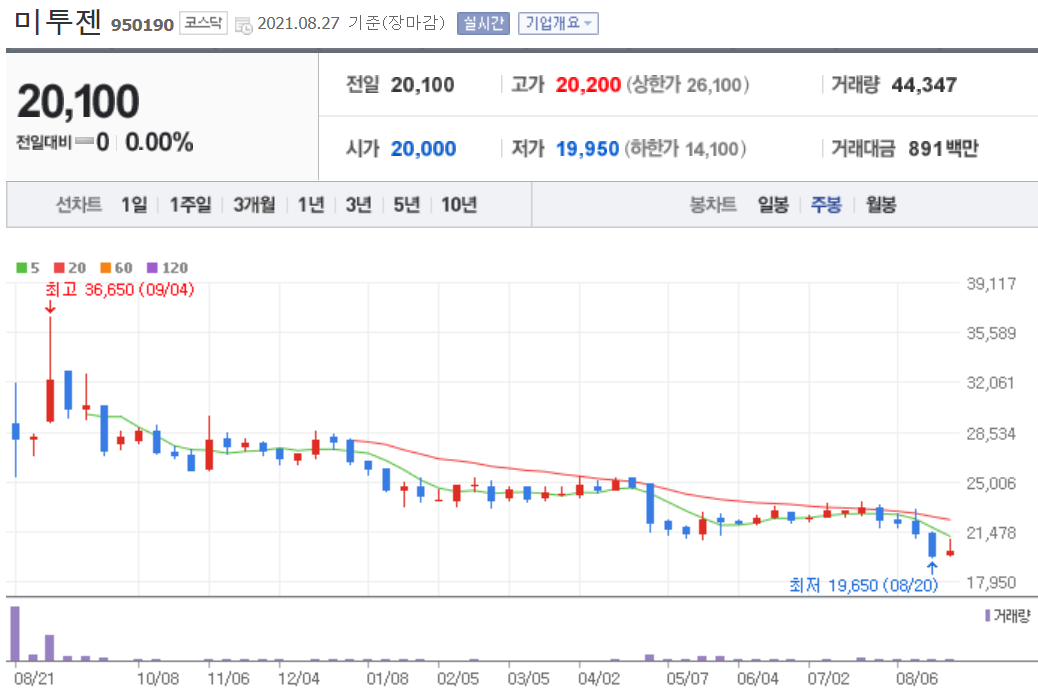Click the 39,117 price axis label
Image resolution: width=1038 pixels, height=697 pixels.
click(x=991, y=284)
